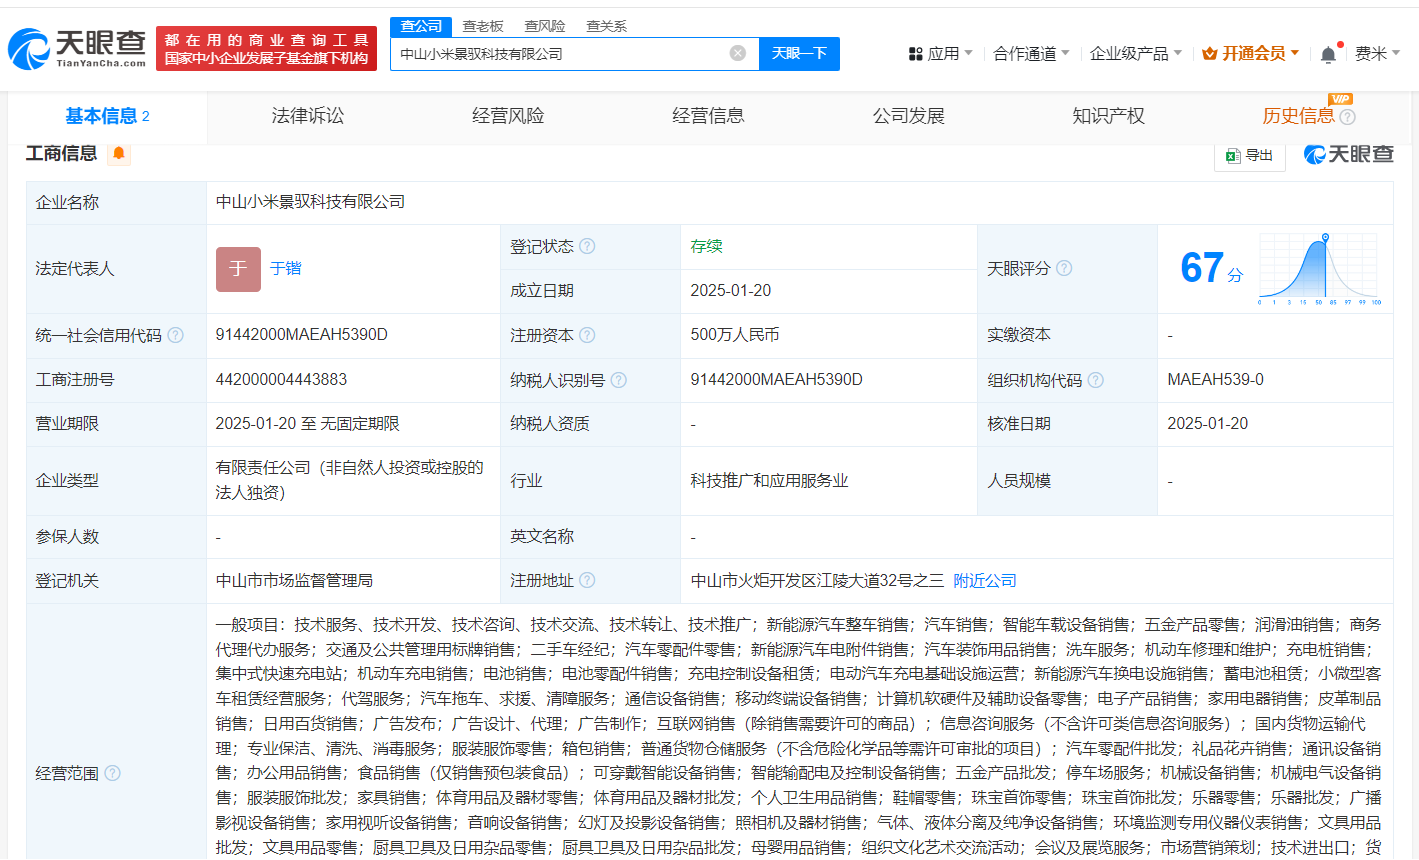Open the 合作通道 dropdown
Screen dimensions: 1419x860
point(1022,53)
